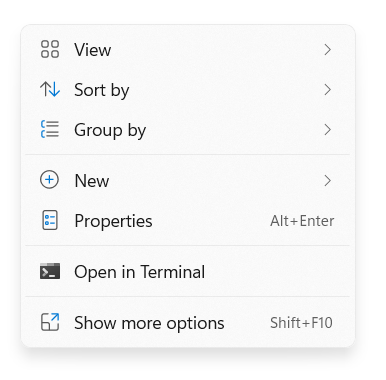Choose Open in Terminal

188,271
